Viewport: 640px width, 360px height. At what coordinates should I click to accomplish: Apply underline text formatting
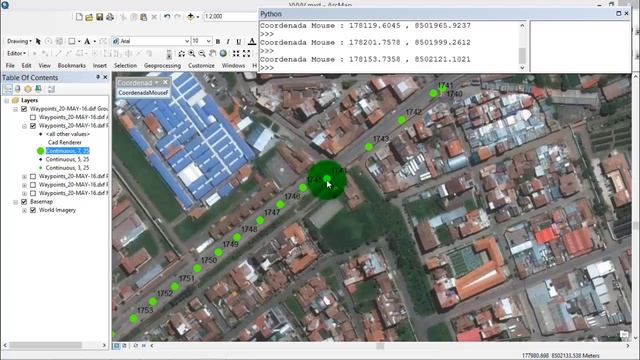239,41
